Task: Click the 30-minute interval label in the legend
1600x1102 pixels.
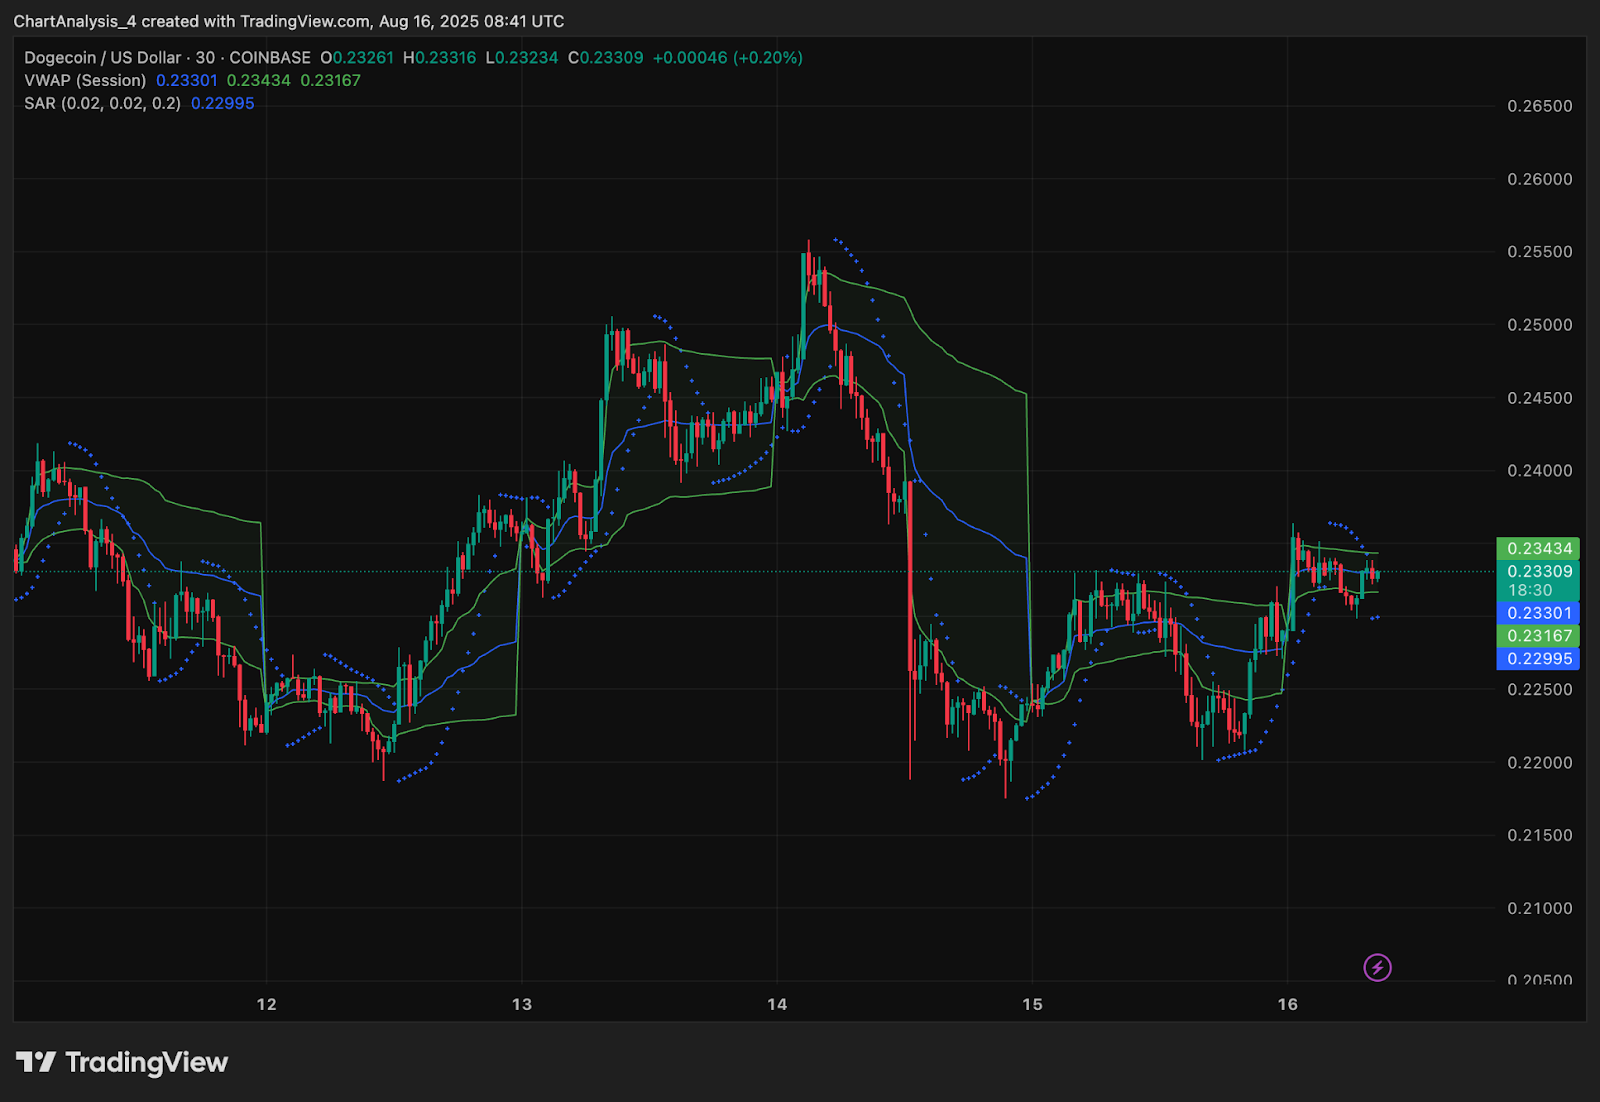Action: pos(205,58)
